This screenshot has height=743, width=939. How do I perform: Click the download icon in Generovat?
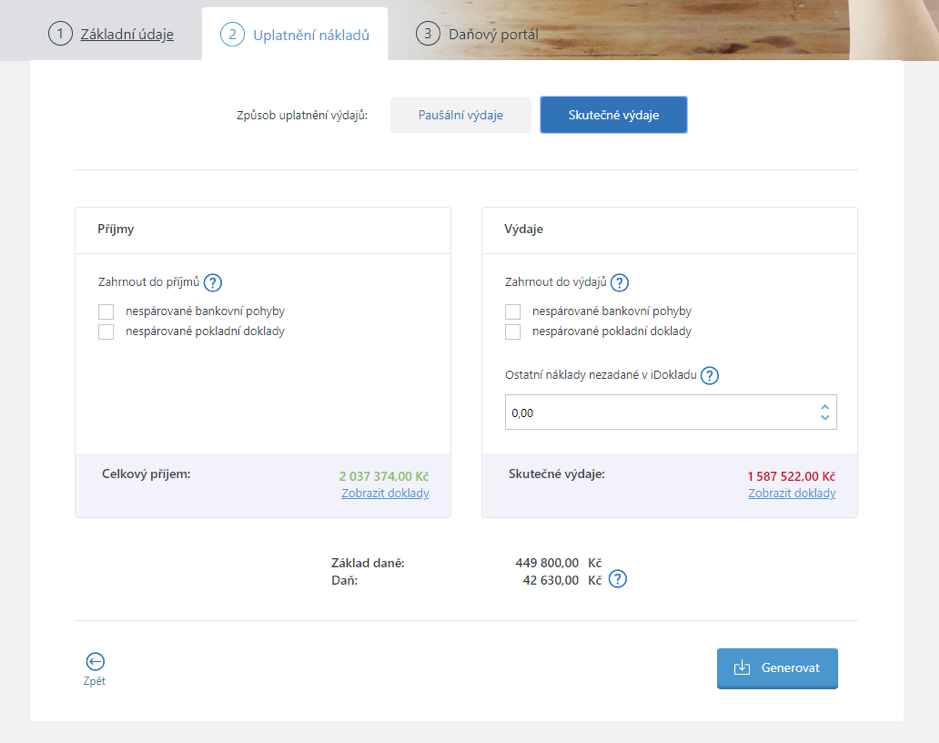(x=742, y=668)
